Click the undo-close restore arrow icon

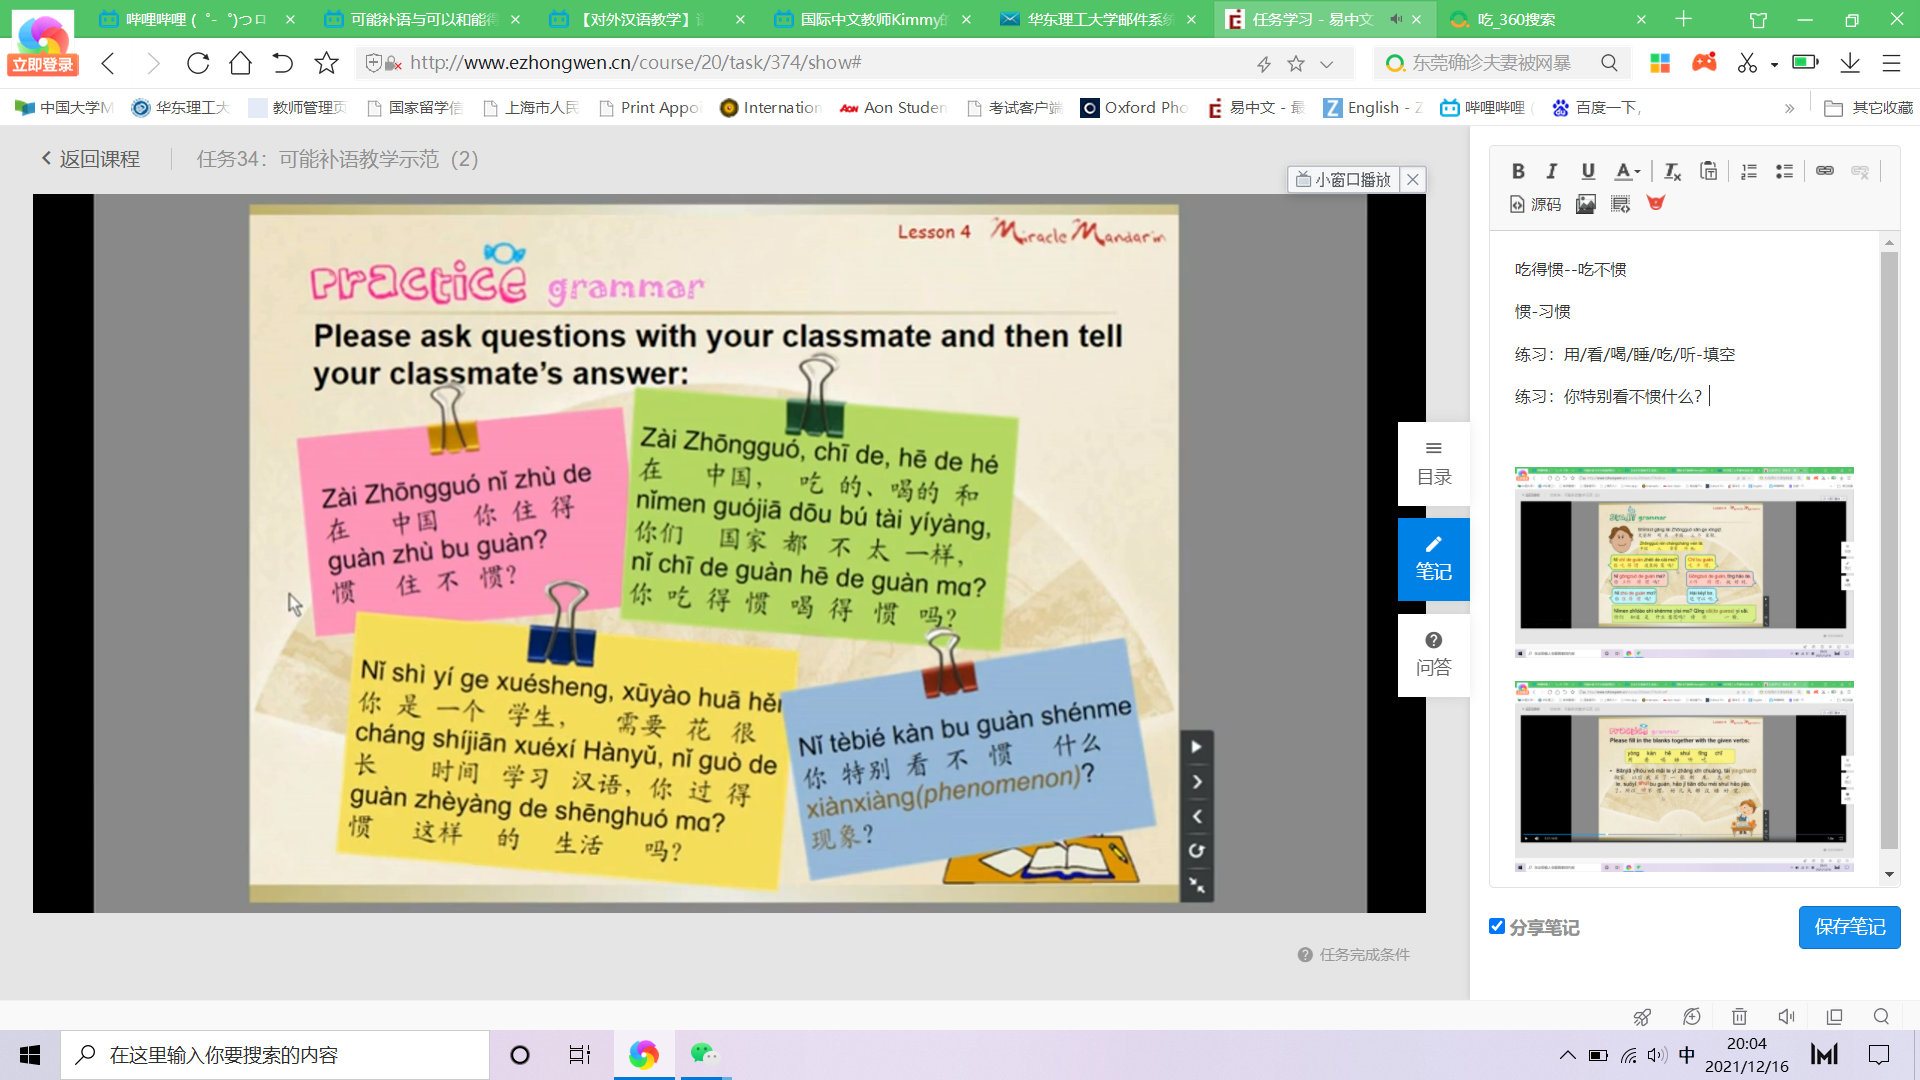pyautogui.click(x=283, y=63)
